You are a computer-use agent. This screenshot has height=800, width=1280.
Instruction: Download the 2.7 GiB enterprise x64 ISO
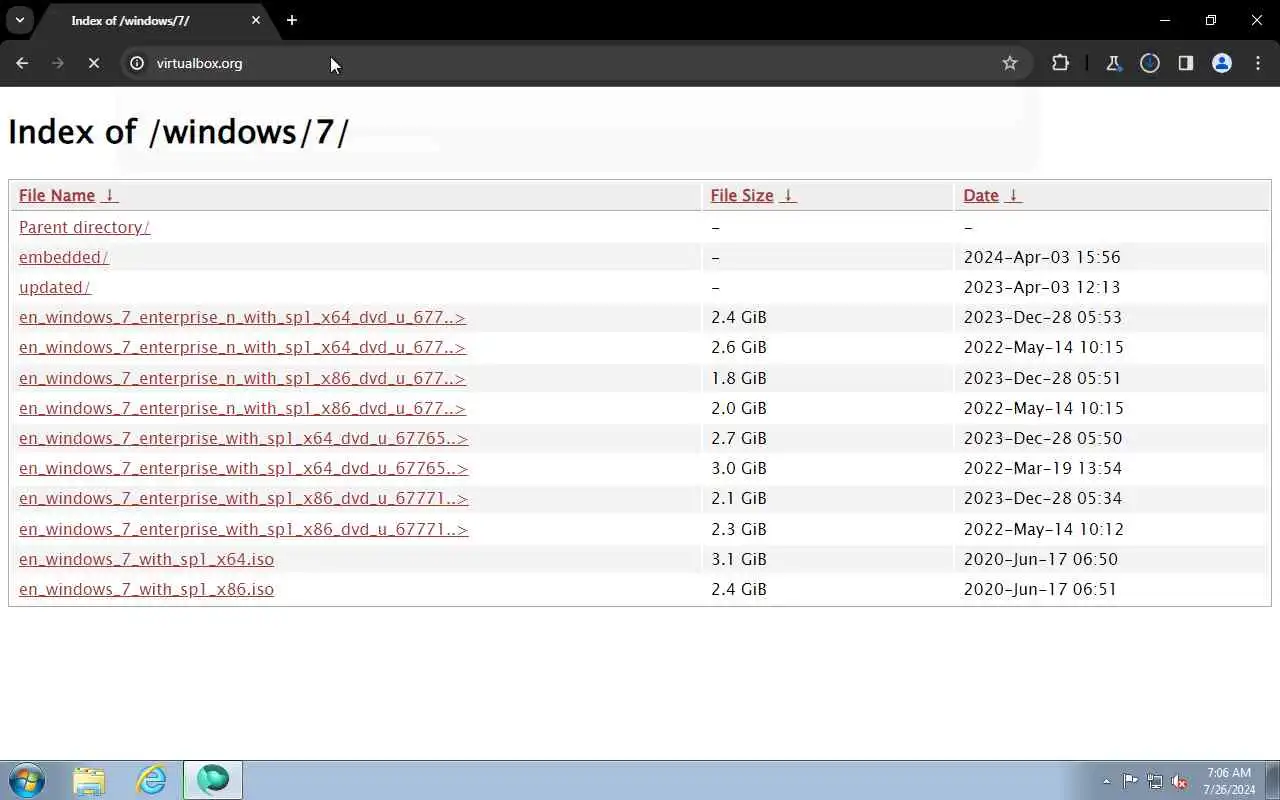tap(243, 438)
